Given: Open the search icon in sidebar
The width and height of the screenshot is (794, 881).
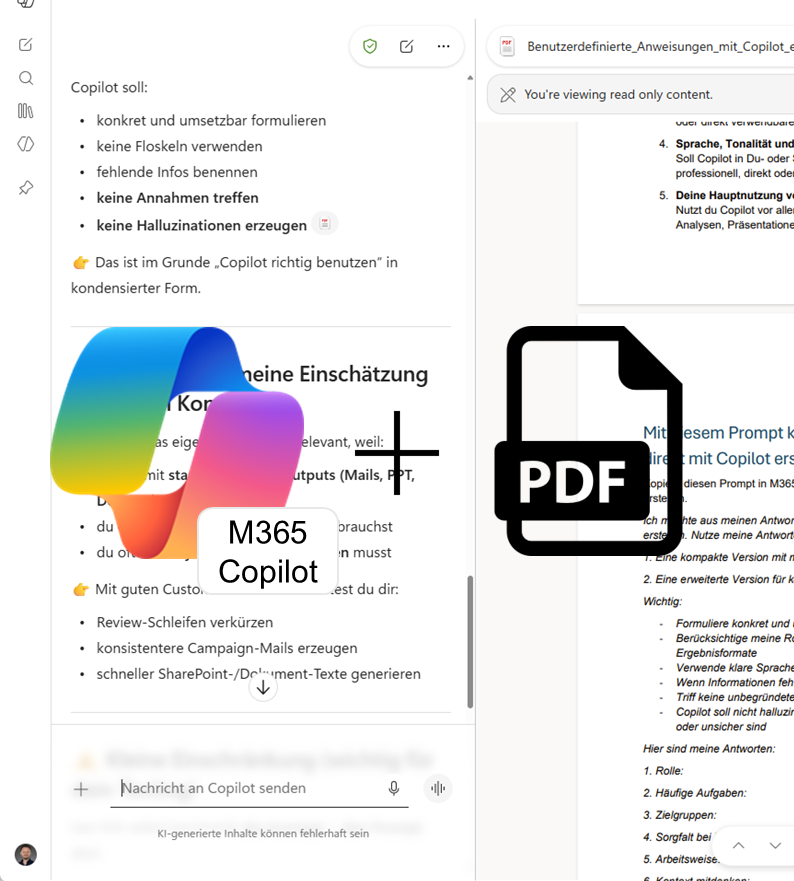Looking at the screenshot, I should (x=26, y=78).
